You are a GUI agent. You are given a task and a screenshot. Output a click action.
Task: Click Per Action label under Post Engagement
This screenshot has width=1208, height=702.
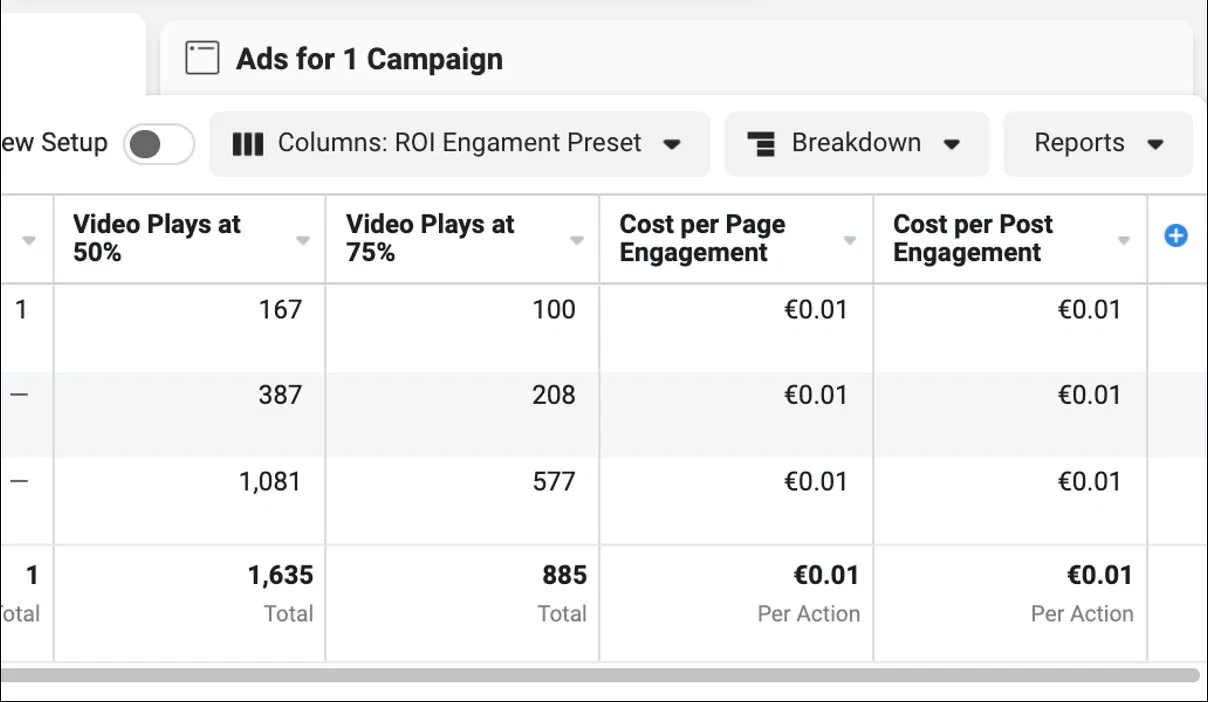point(1082,614)
